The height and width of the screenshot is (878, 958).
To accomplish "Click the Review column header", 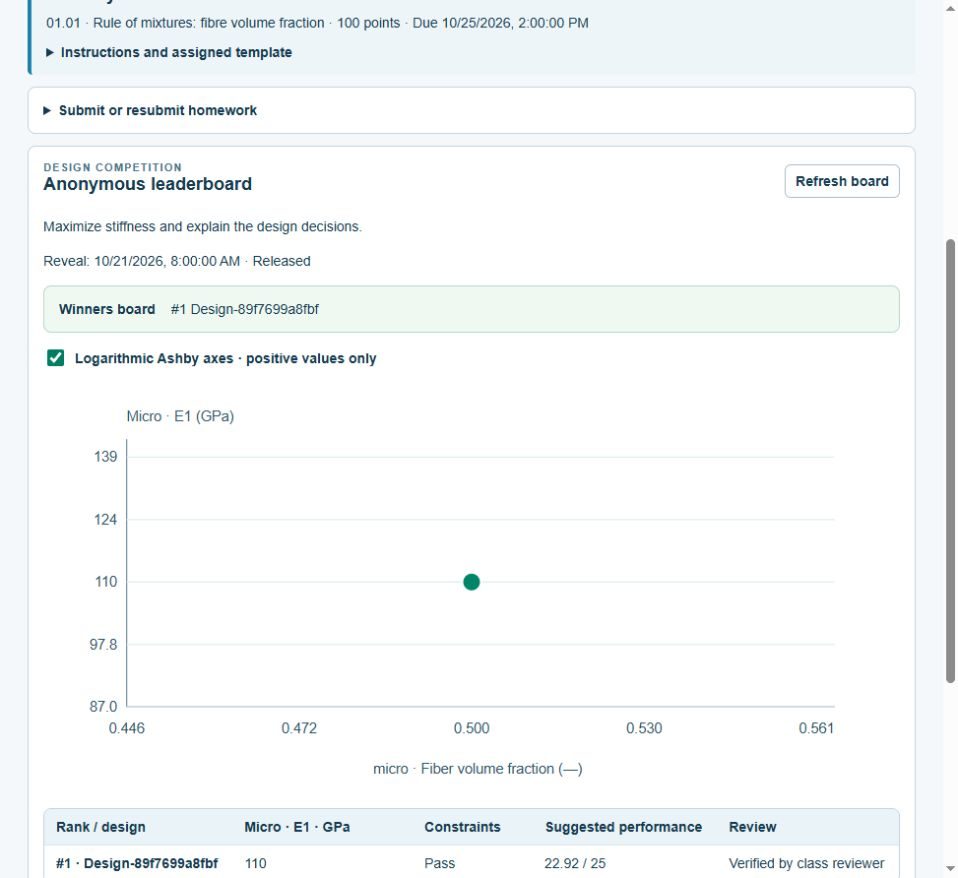I will (x=752, y=827).
